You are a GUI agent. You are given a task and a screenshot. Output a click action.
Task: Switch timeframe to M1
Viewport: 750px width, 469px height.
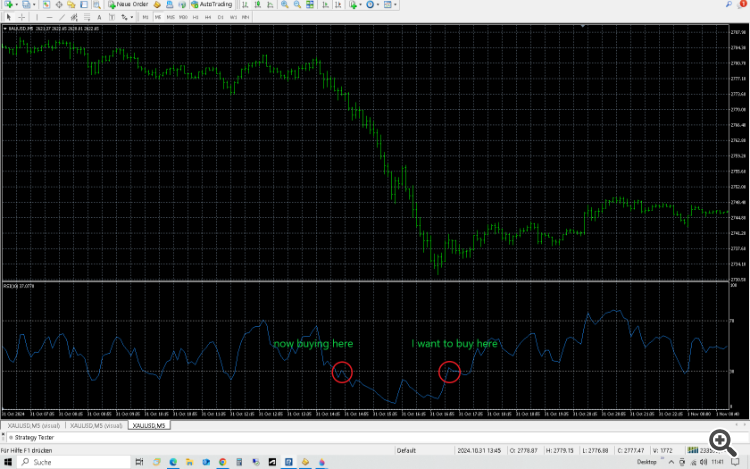(145, 17)
